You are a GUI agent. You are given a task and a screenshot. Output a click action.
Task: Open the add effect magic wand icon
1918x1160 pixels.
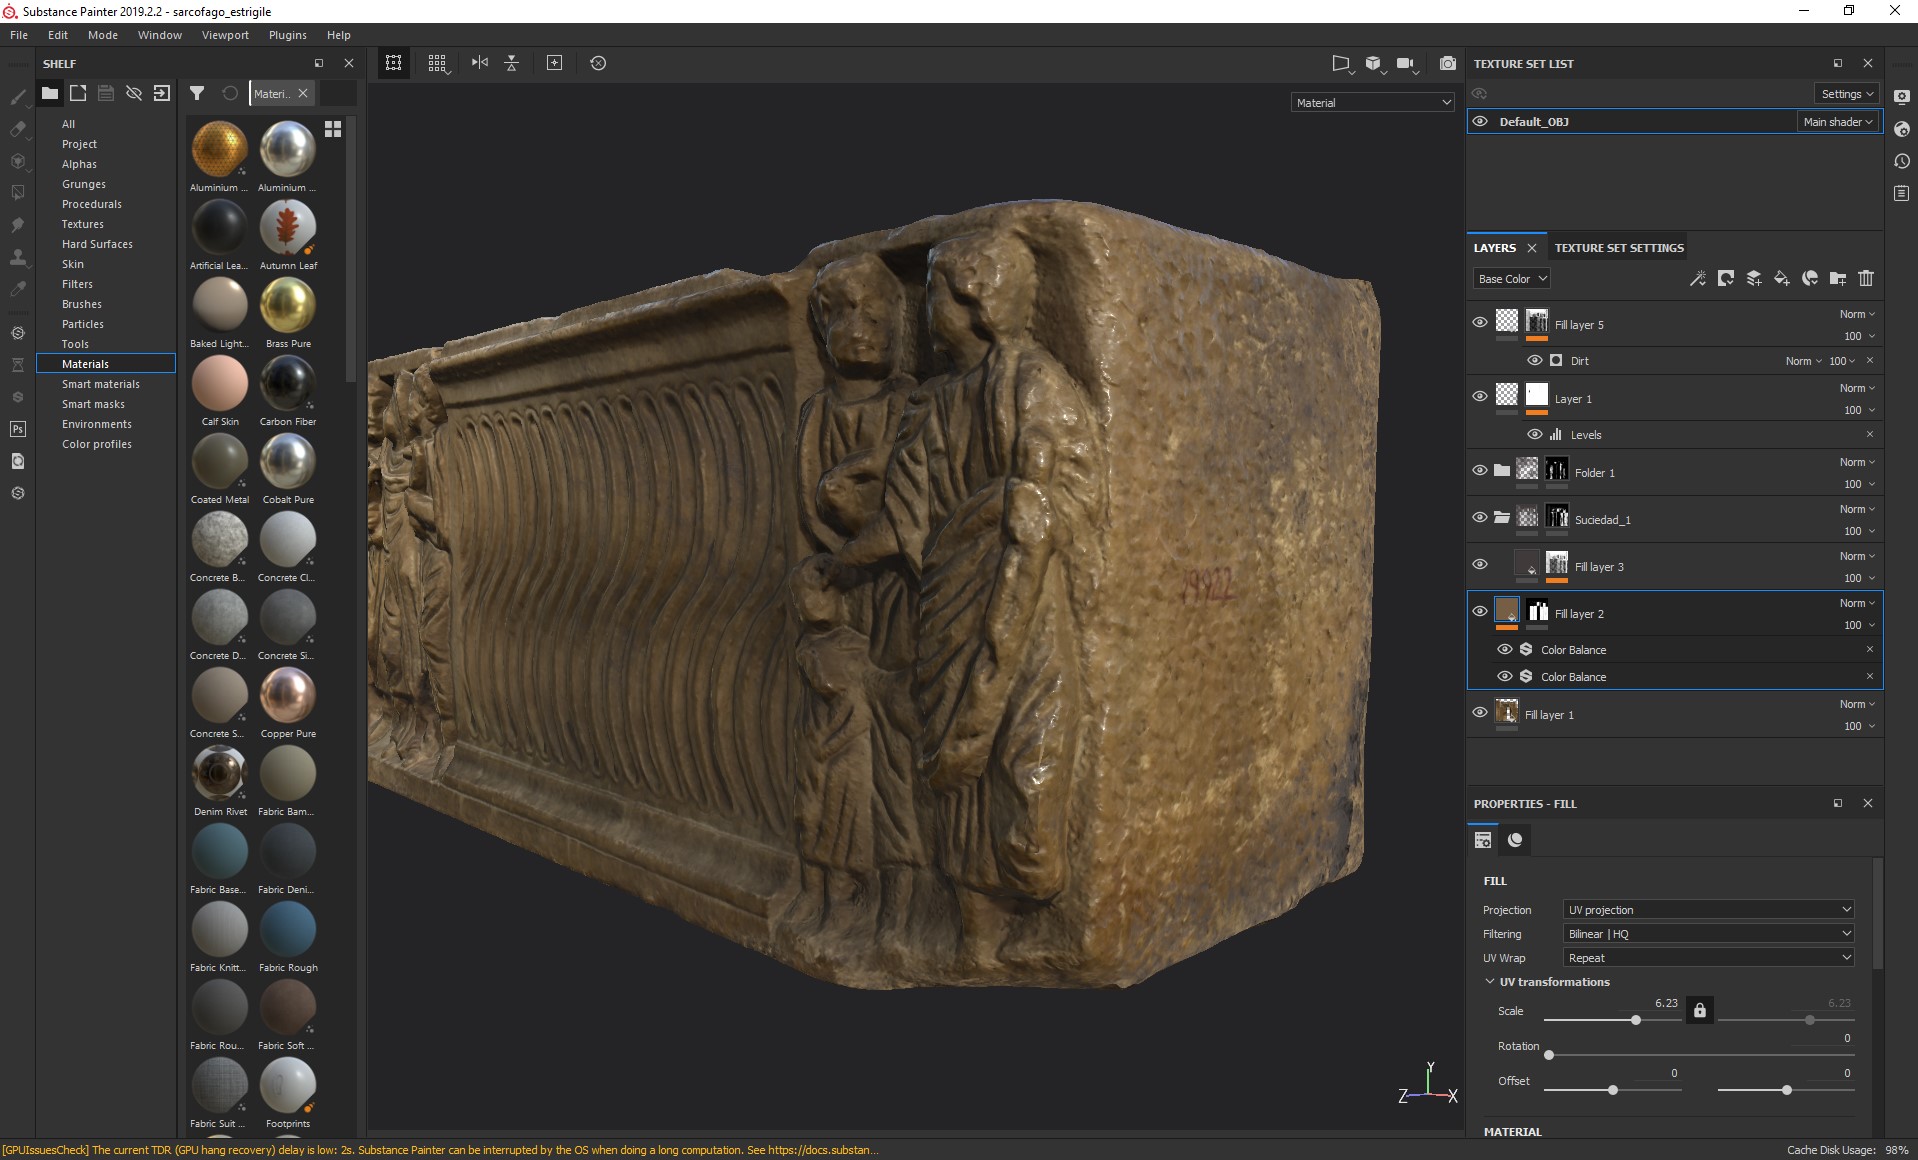(1698, 279)
